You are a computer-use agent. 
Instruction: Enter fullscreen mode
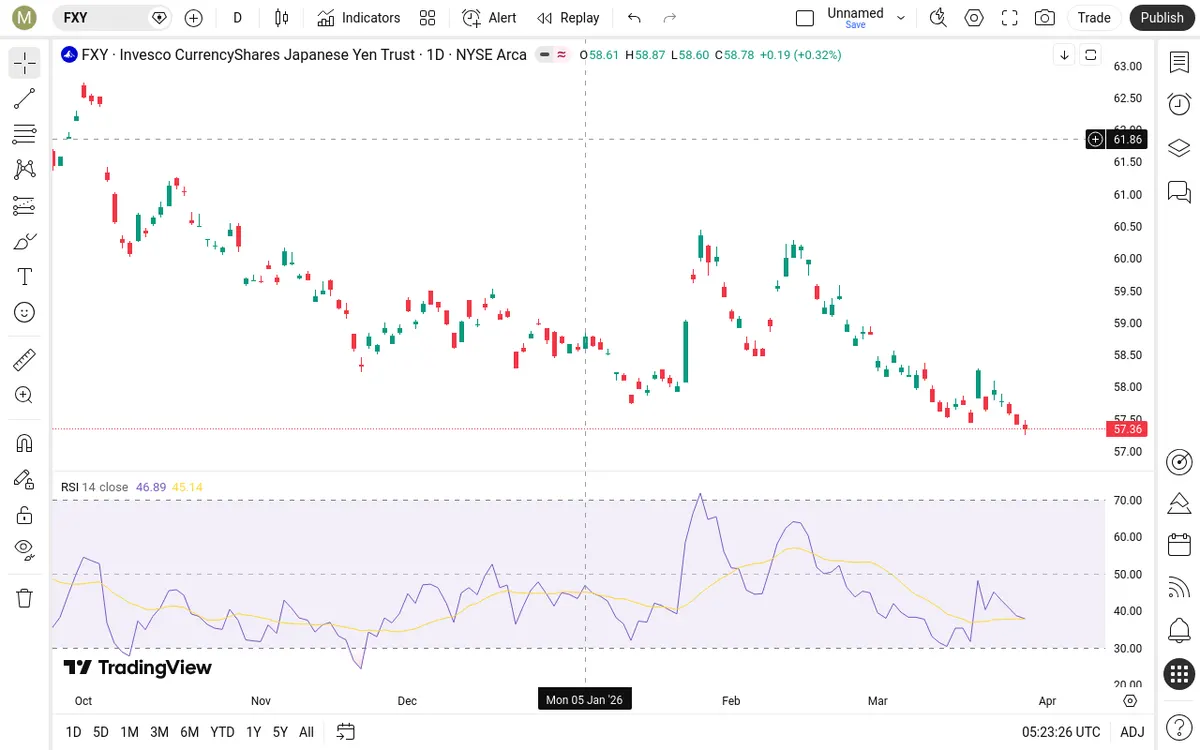pyautogui.click(x=1009, y=17)
